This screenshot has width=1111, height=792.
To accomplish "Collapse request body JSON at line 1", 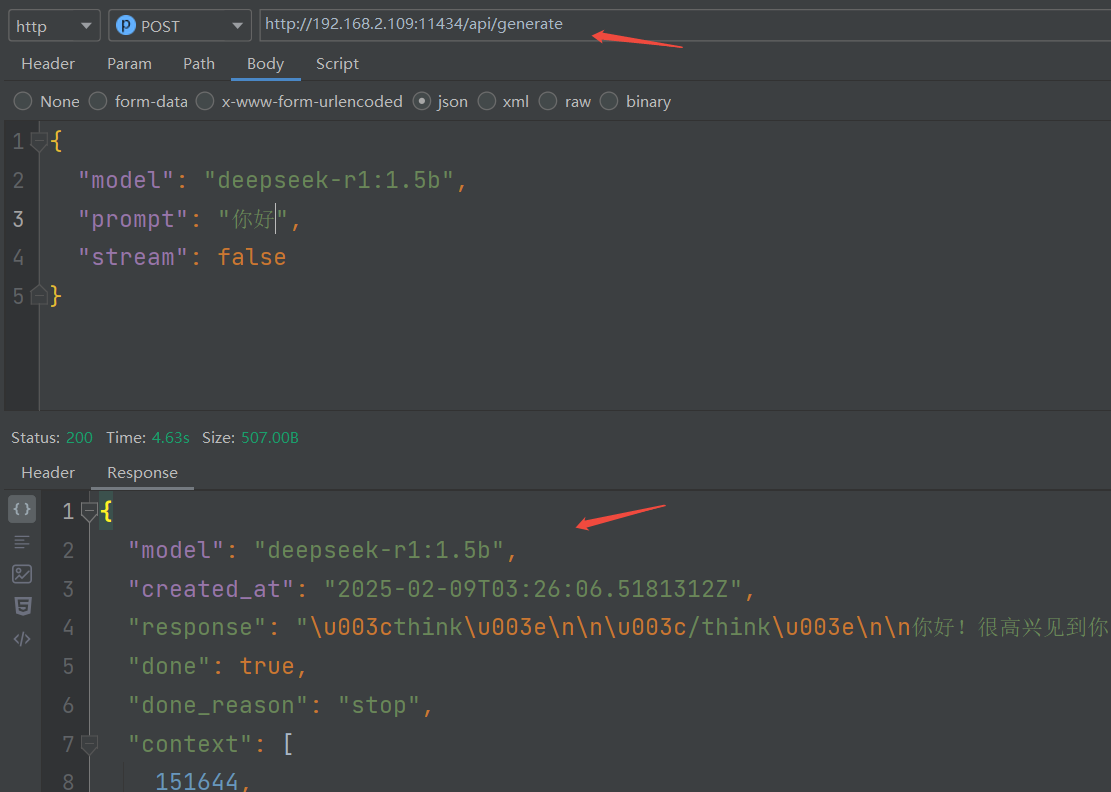I will coord(39,142).
